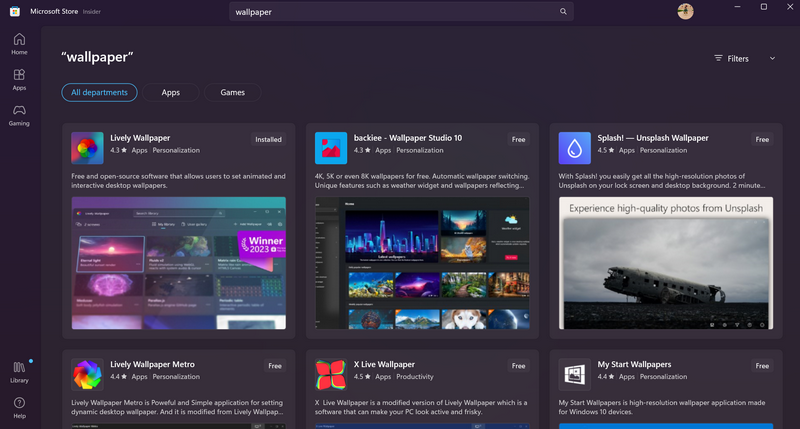This screenshot has height=429, width=800.
Task: Click the search magnifier icon
Action: pos(563,12)
